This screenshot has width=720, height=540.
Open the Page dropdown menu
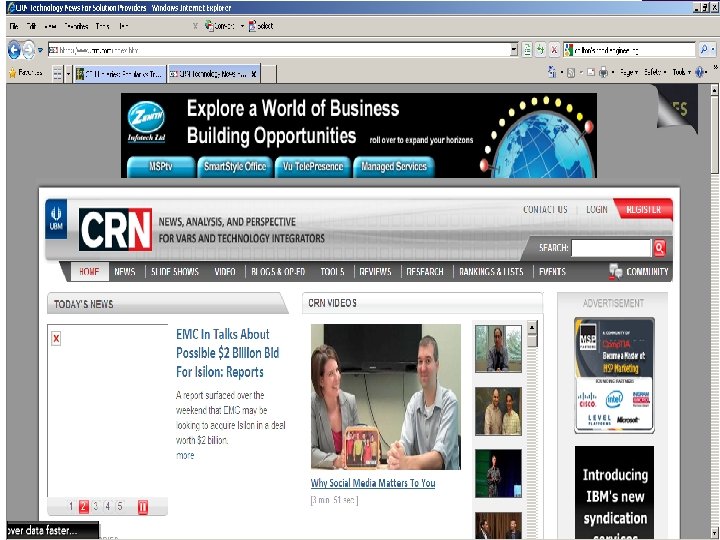coord(629,73)
